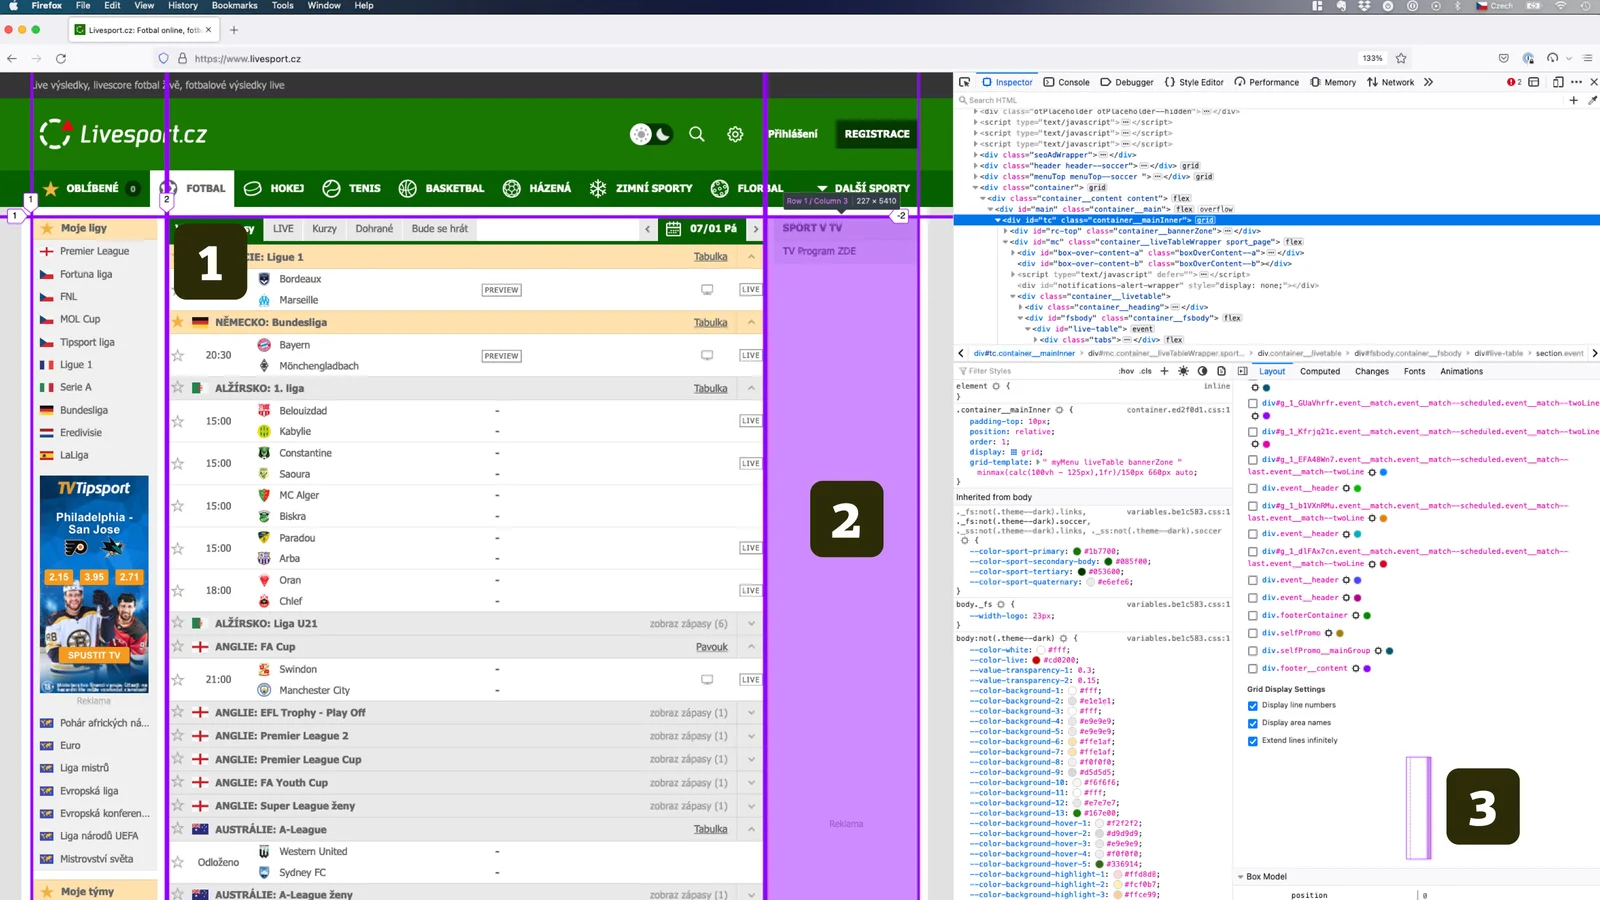This screenshot has width=1600, height=900.
Task: Click the Livesport.cz logo
Action: pyautogui.click(x=120, y=133)
